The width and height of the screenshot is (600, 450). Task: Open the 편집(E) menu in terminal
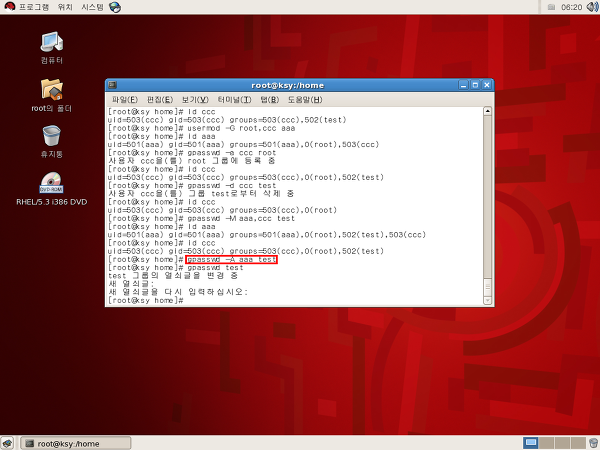tap(160, 100)
